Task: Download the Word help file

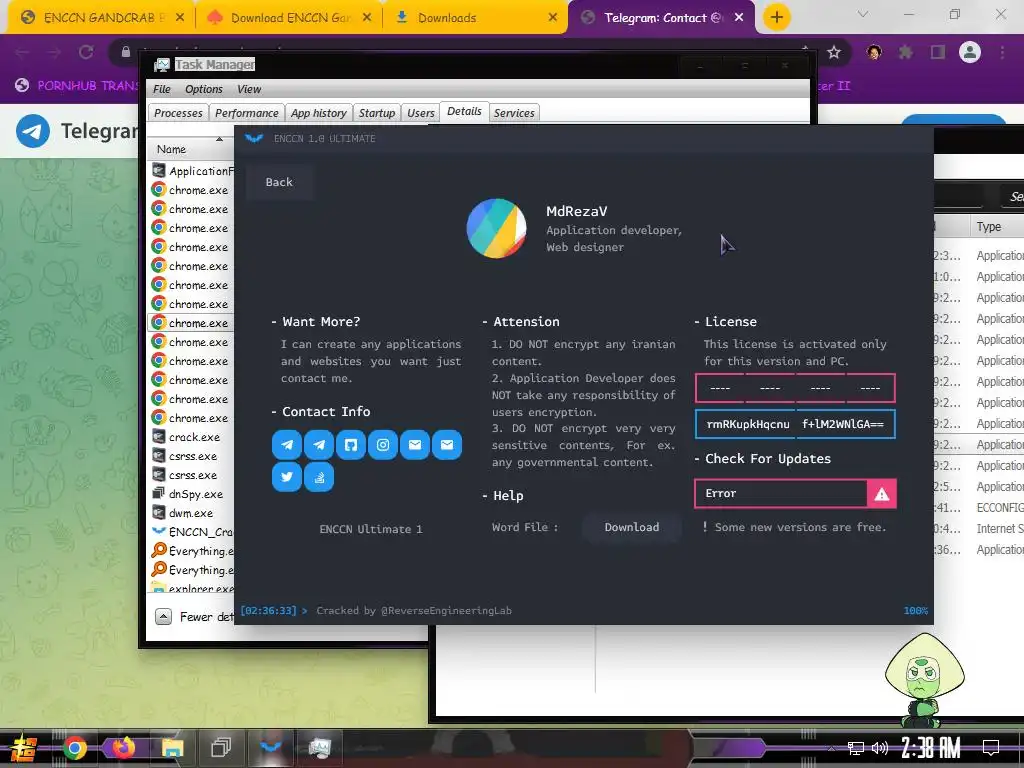Action: pos(632,527)
